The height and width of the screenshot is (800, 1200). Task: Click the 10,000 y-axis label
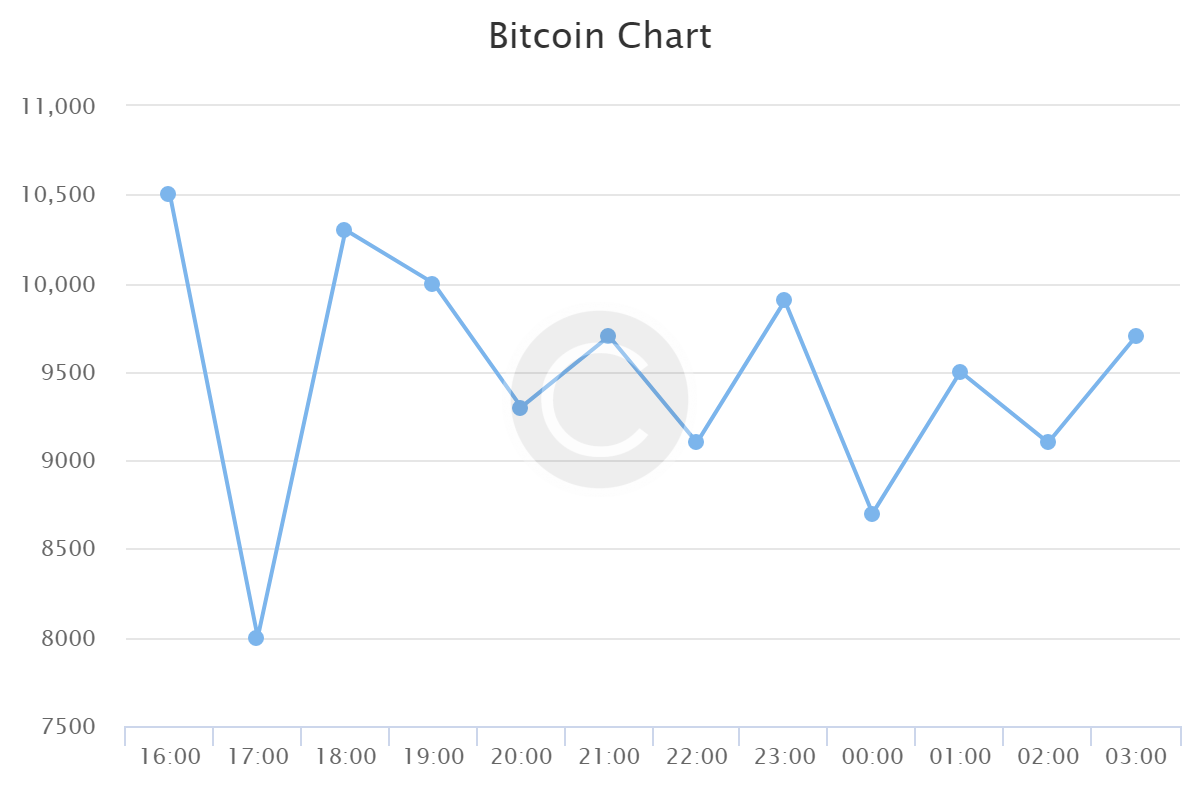tap(58, 285)
